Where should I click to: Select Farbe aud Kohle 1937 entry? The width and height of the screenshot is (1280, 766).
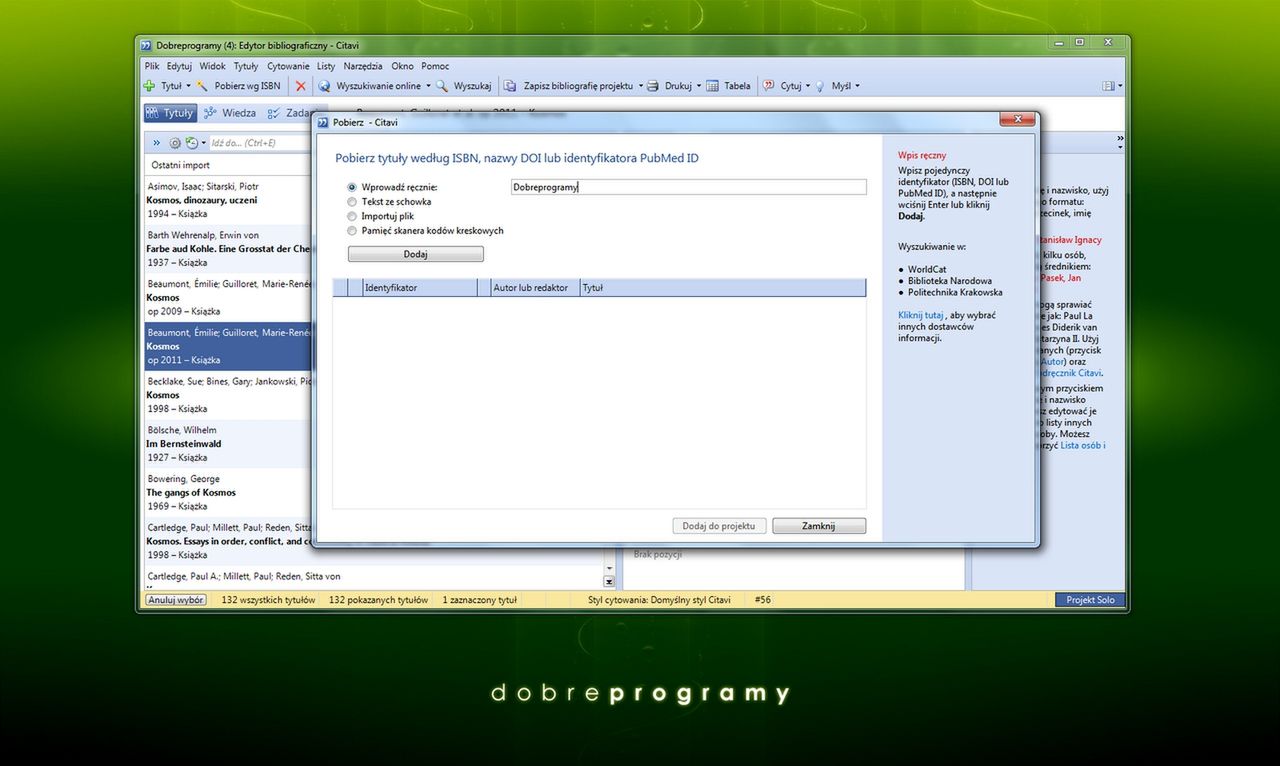228,249
